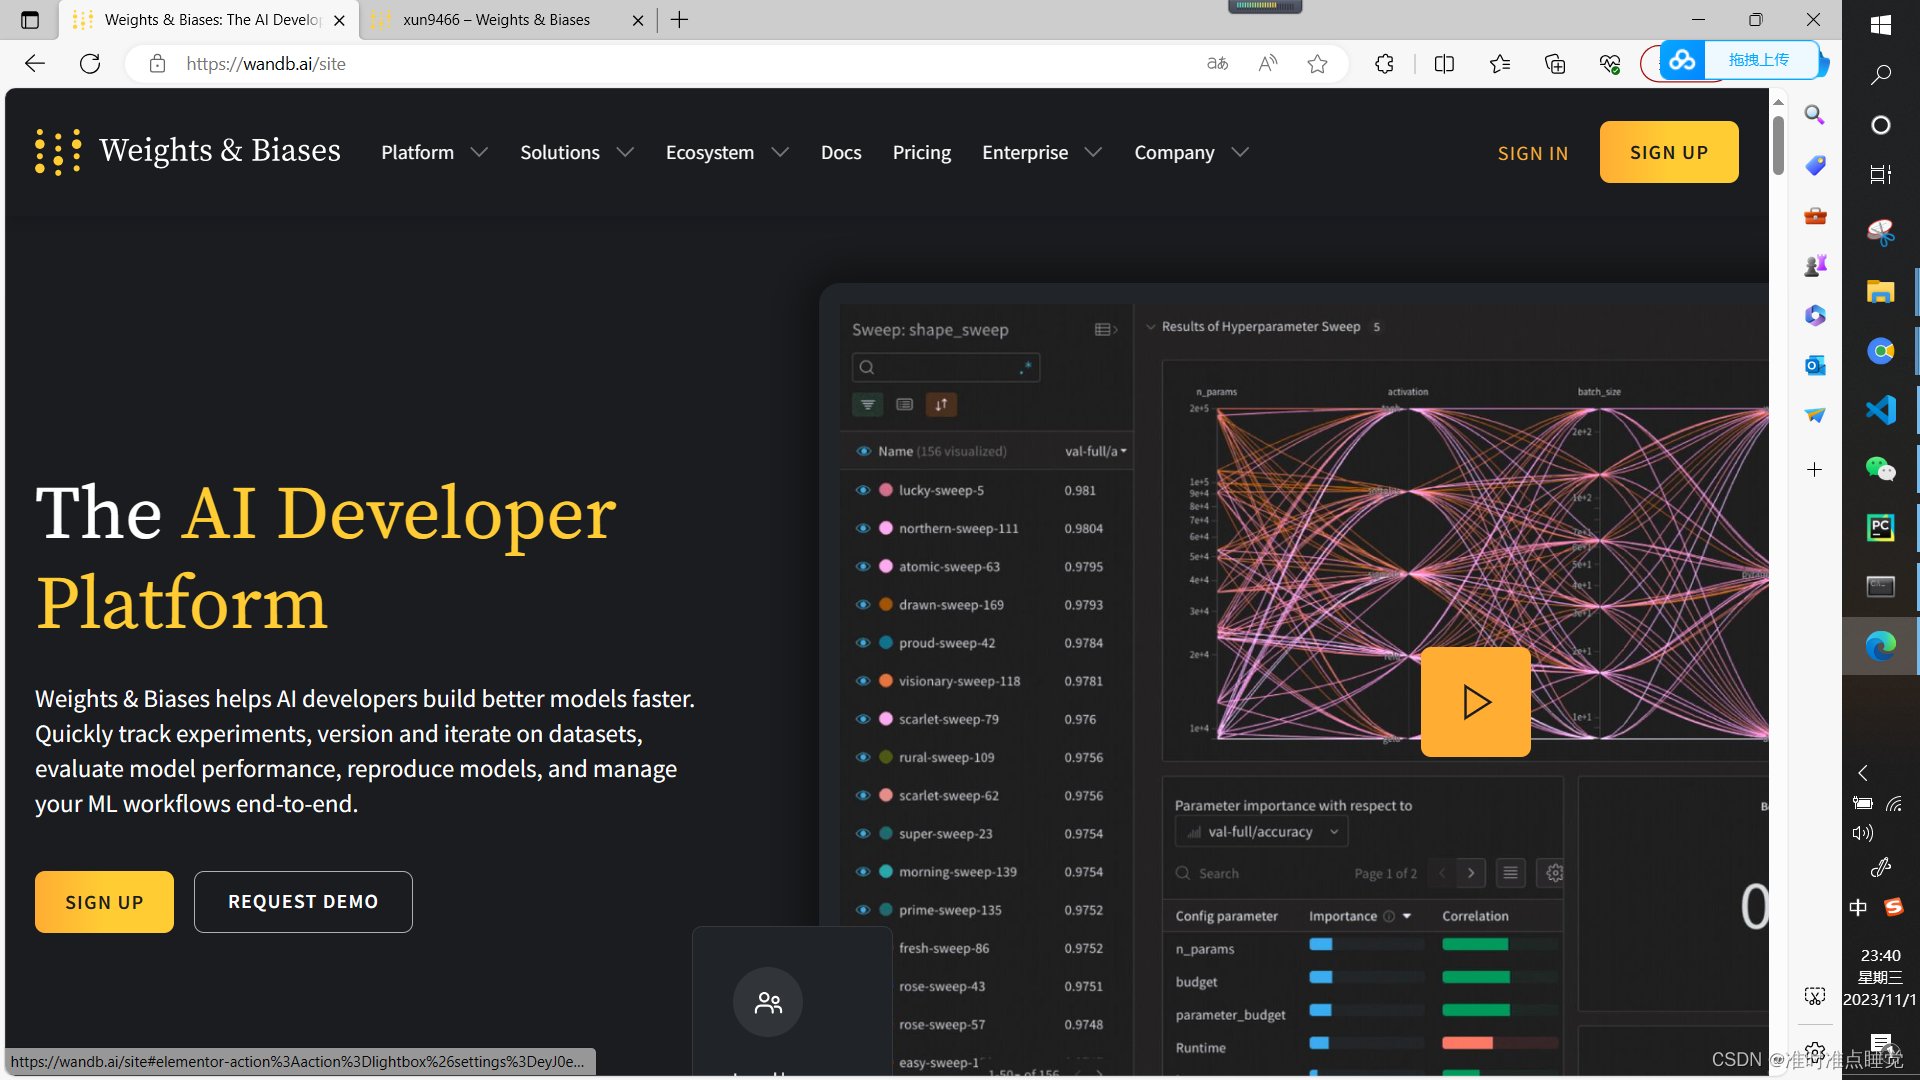This screenshot has width=1920, height=1080.
Task: Expand the Platform menu
Action: coord(434,152)
